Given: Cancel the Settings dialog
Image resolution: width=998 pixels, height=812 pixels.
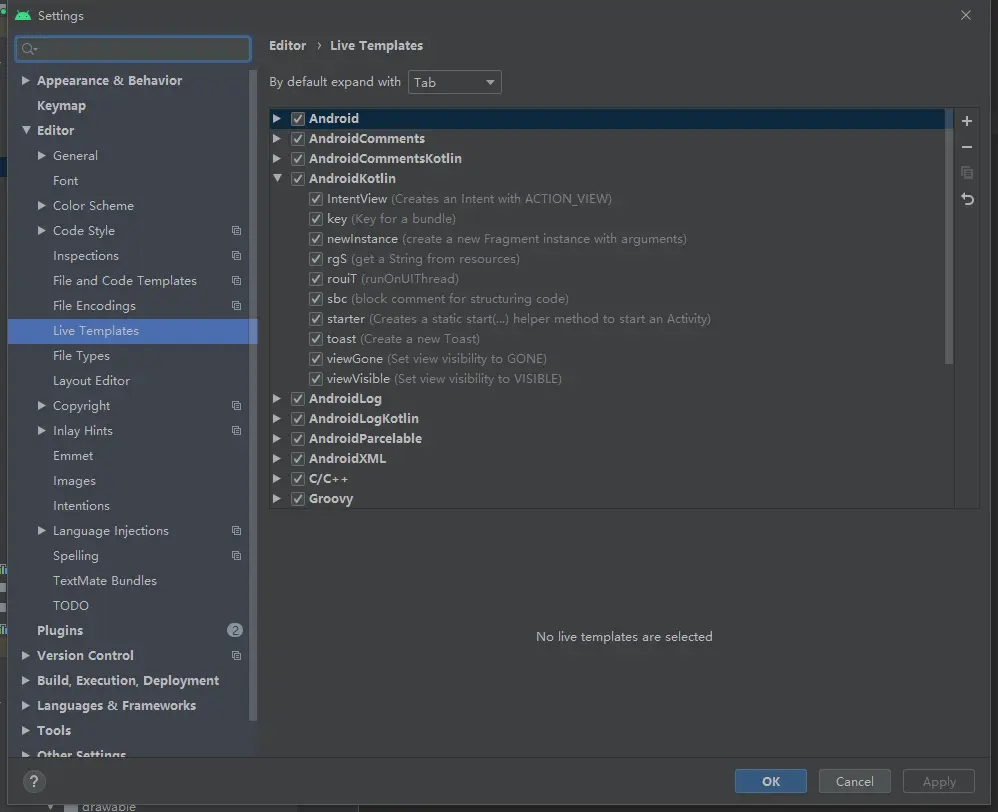Looking at the screenshot, I should point(854,781).
